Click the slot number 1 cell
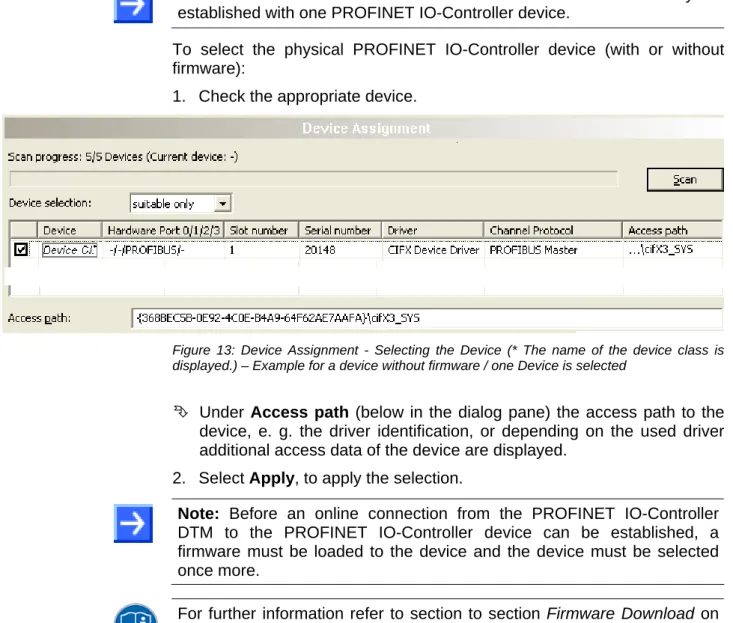Viewport: 733px width, 623px height. (x=261, y=250)
